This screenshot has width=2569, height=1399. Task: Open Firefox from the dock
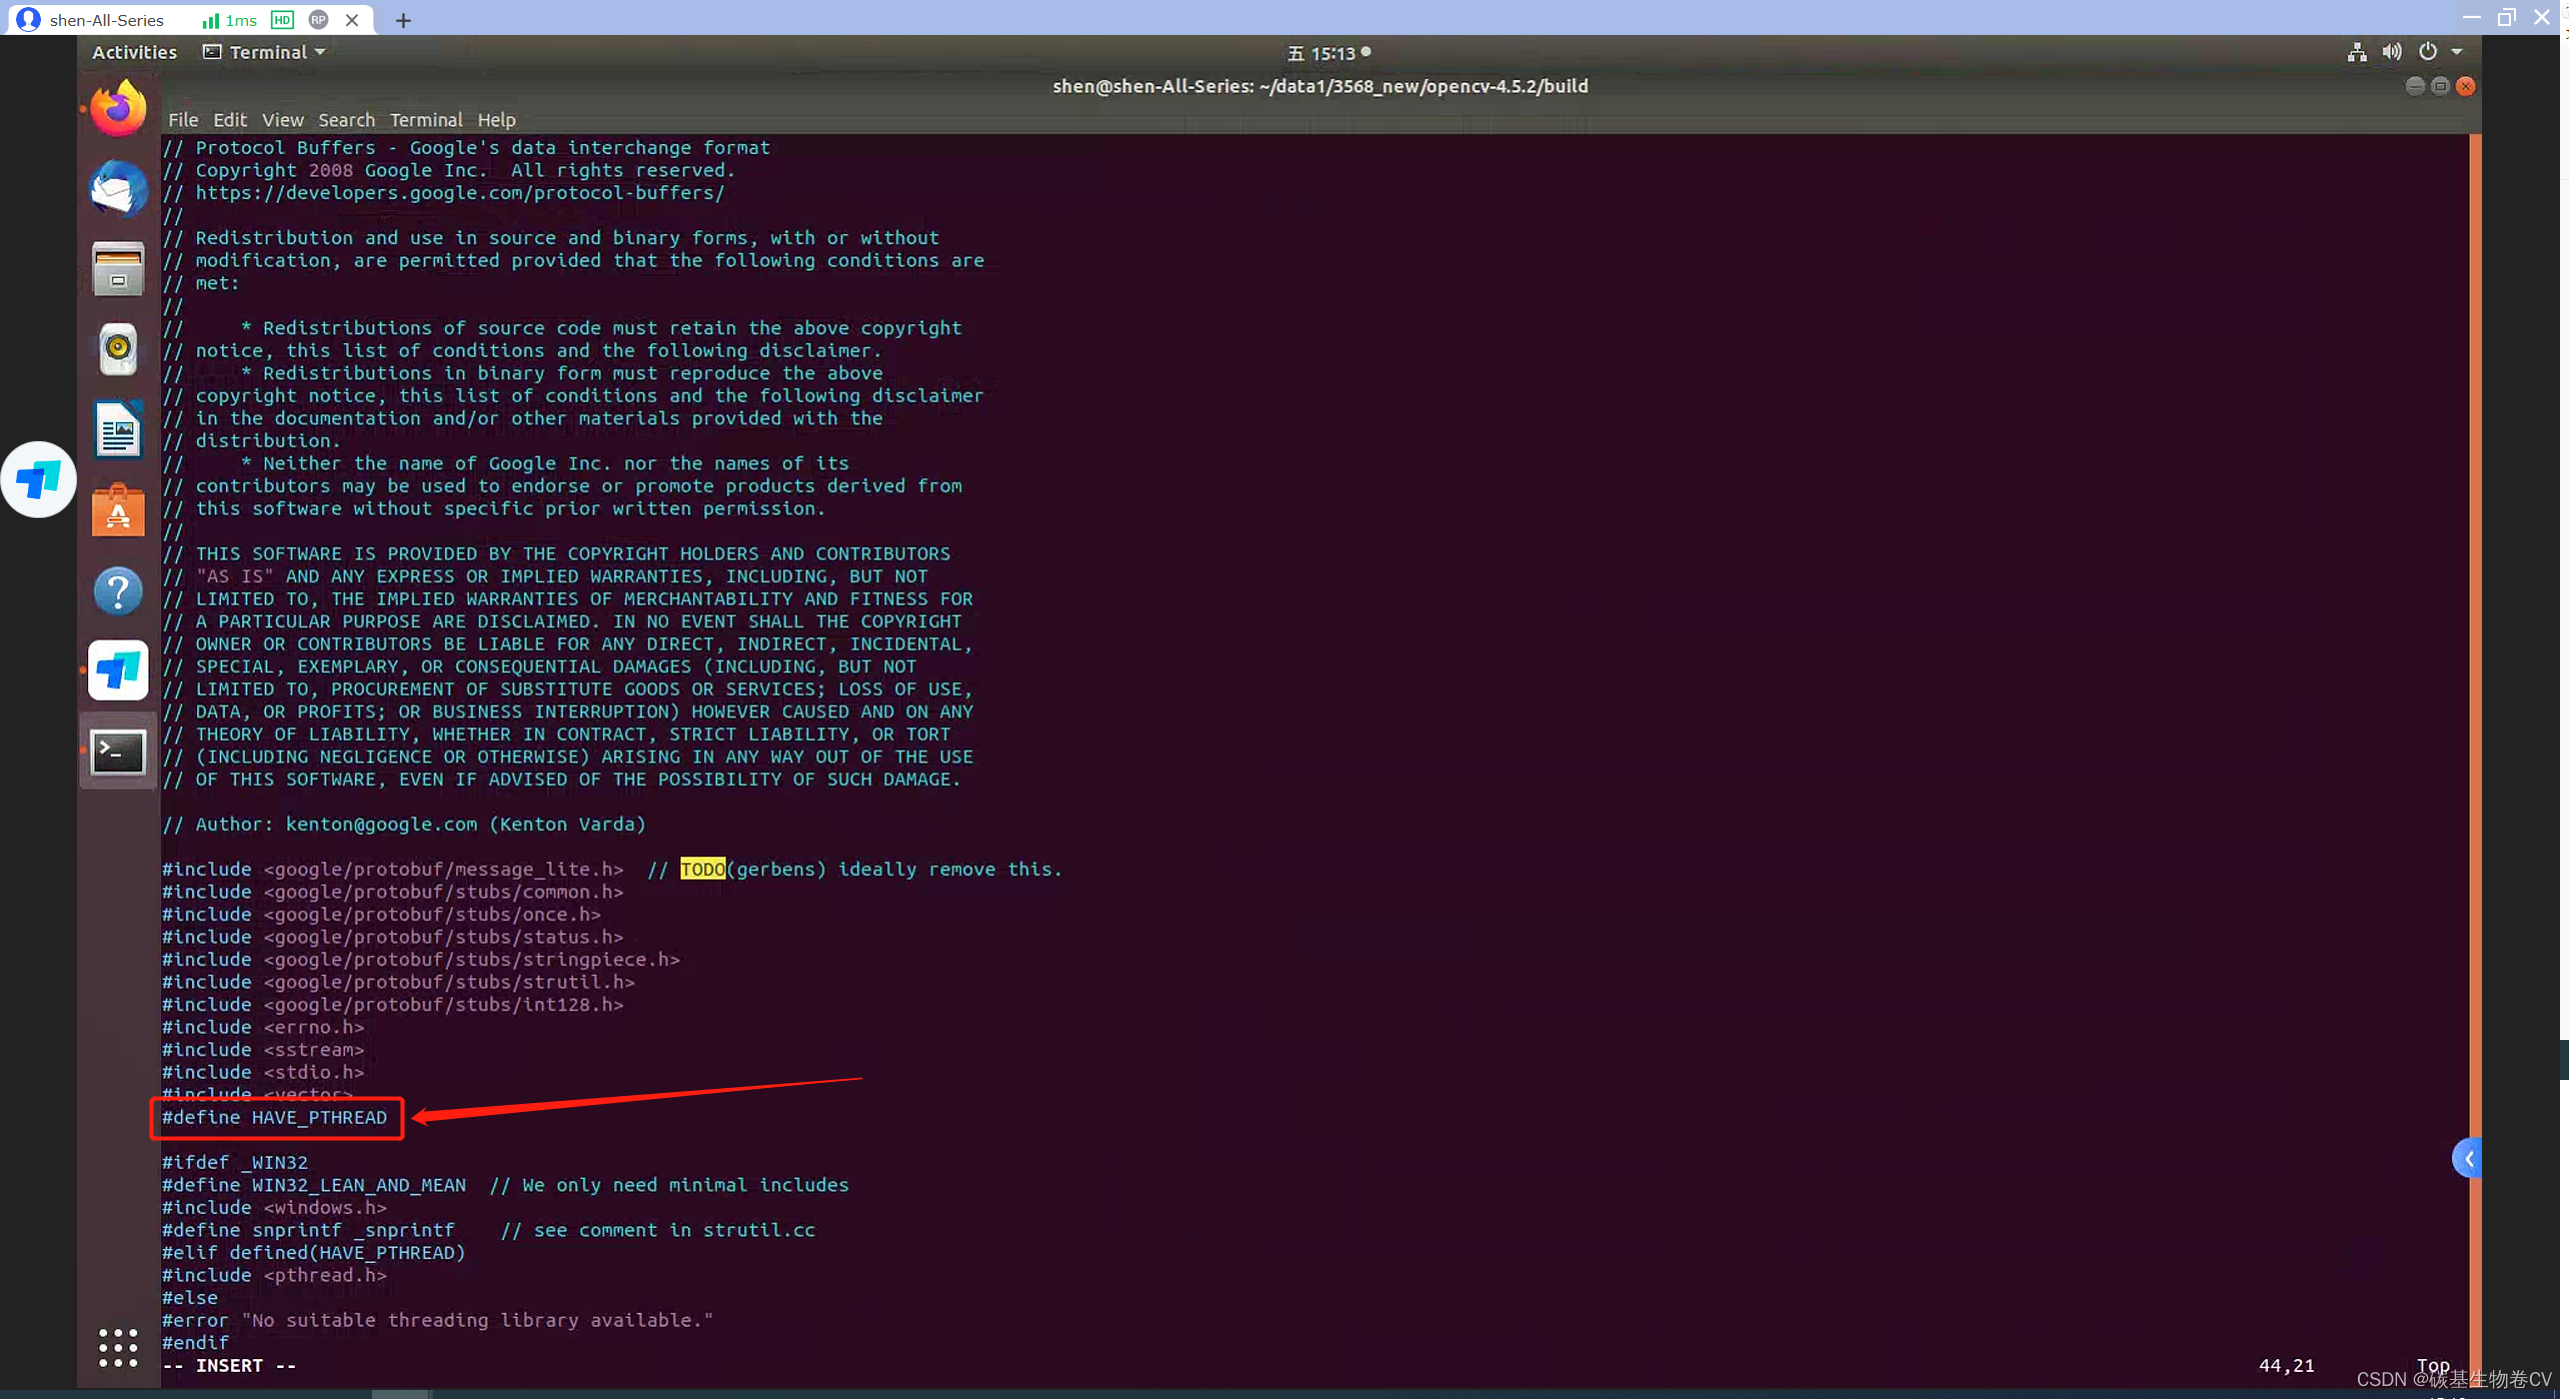point(117,107)
